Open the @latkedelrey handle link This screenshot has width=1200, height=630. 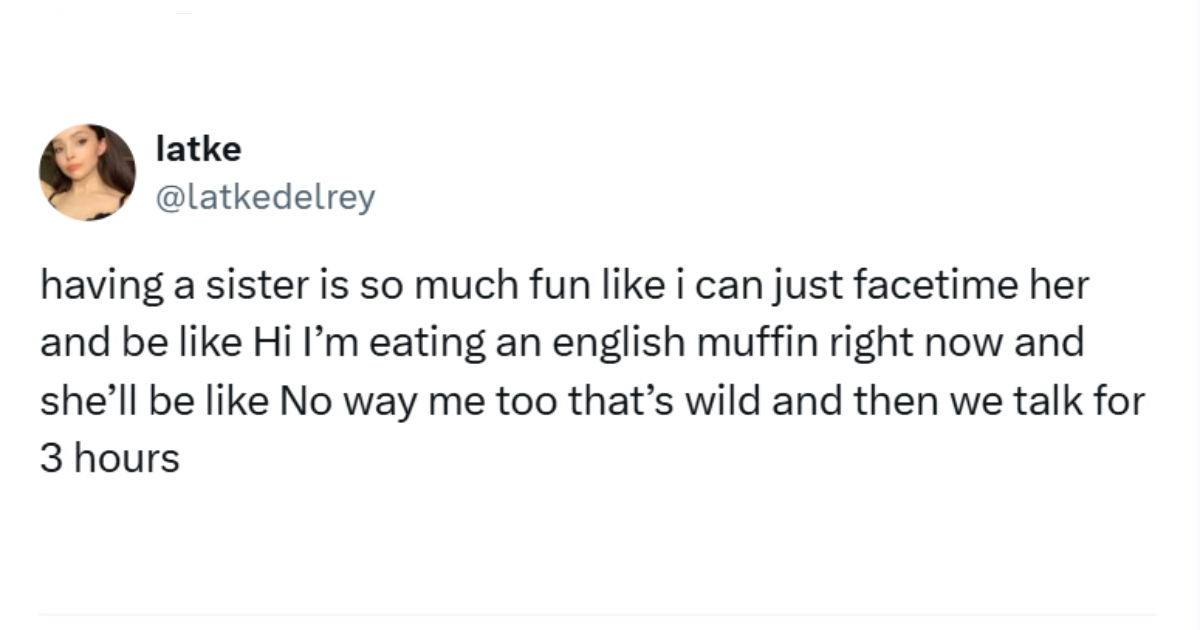click(x=266, y=197)
